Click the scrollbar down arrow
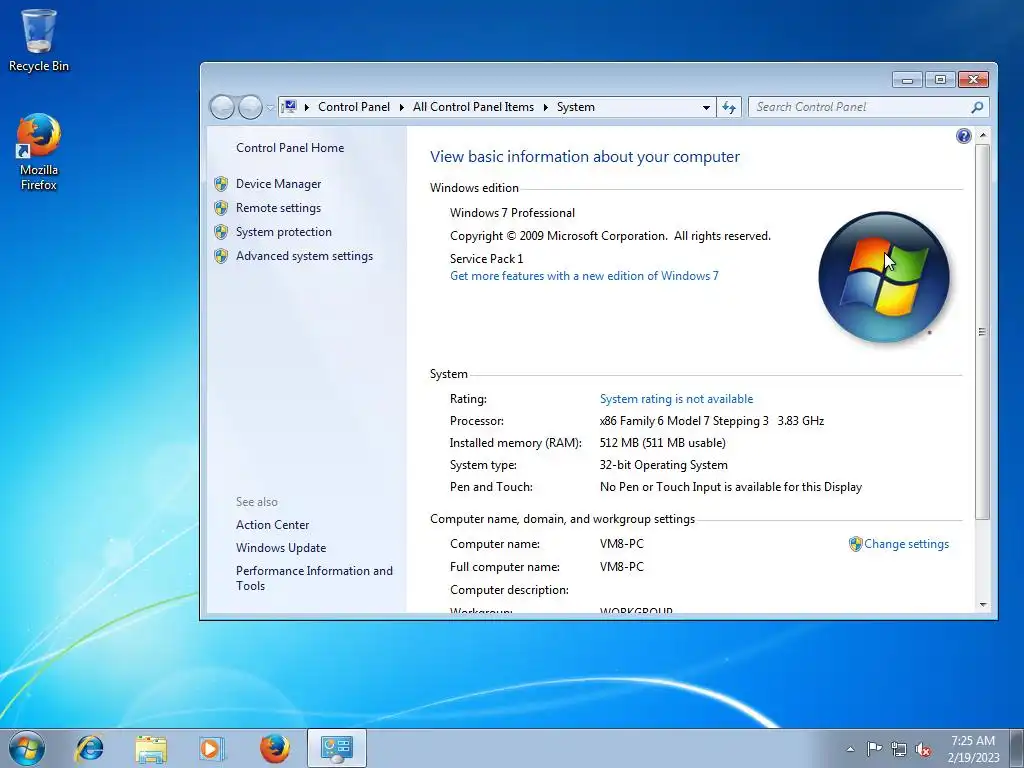Viewport: 1024px width, 768px height. coord(982,605)
